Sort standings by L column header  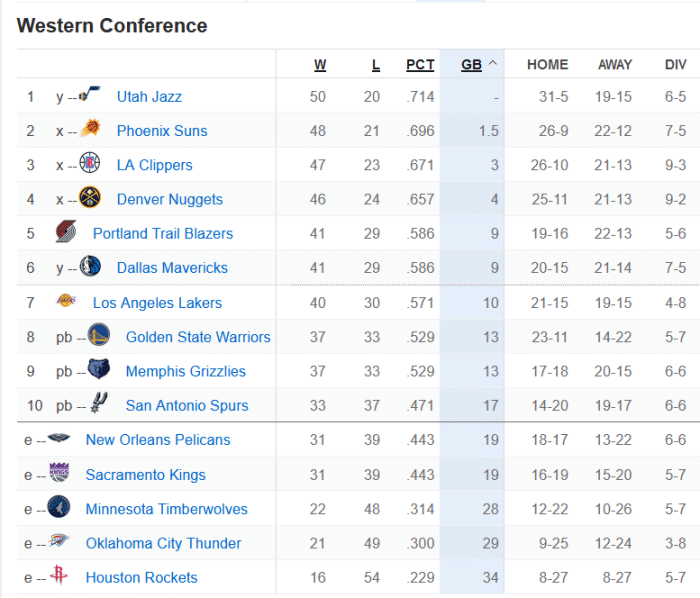point(376,65)
